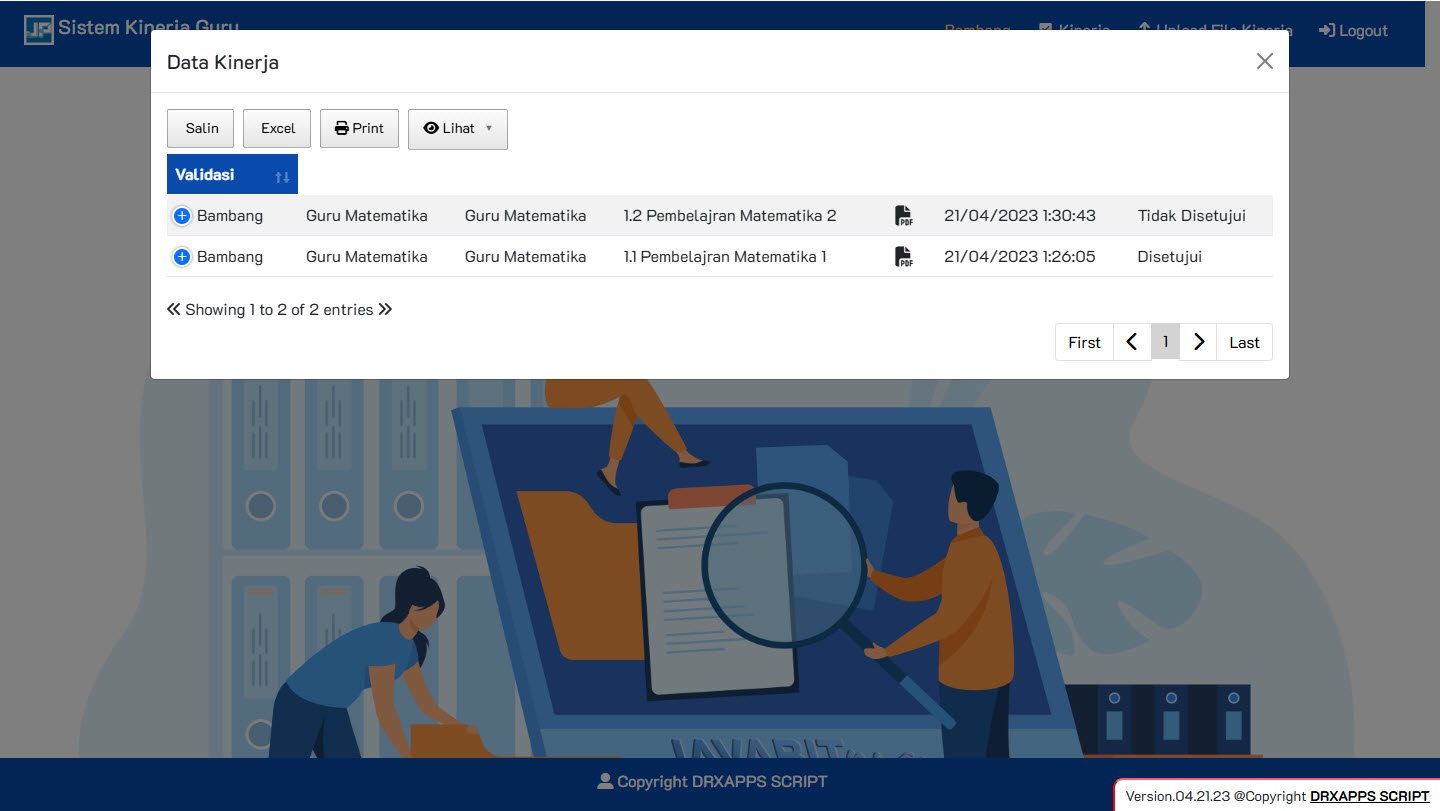Expand row details for Pembelajran Matematika 1
The image size is (1440, 811).
pos(182,257)
